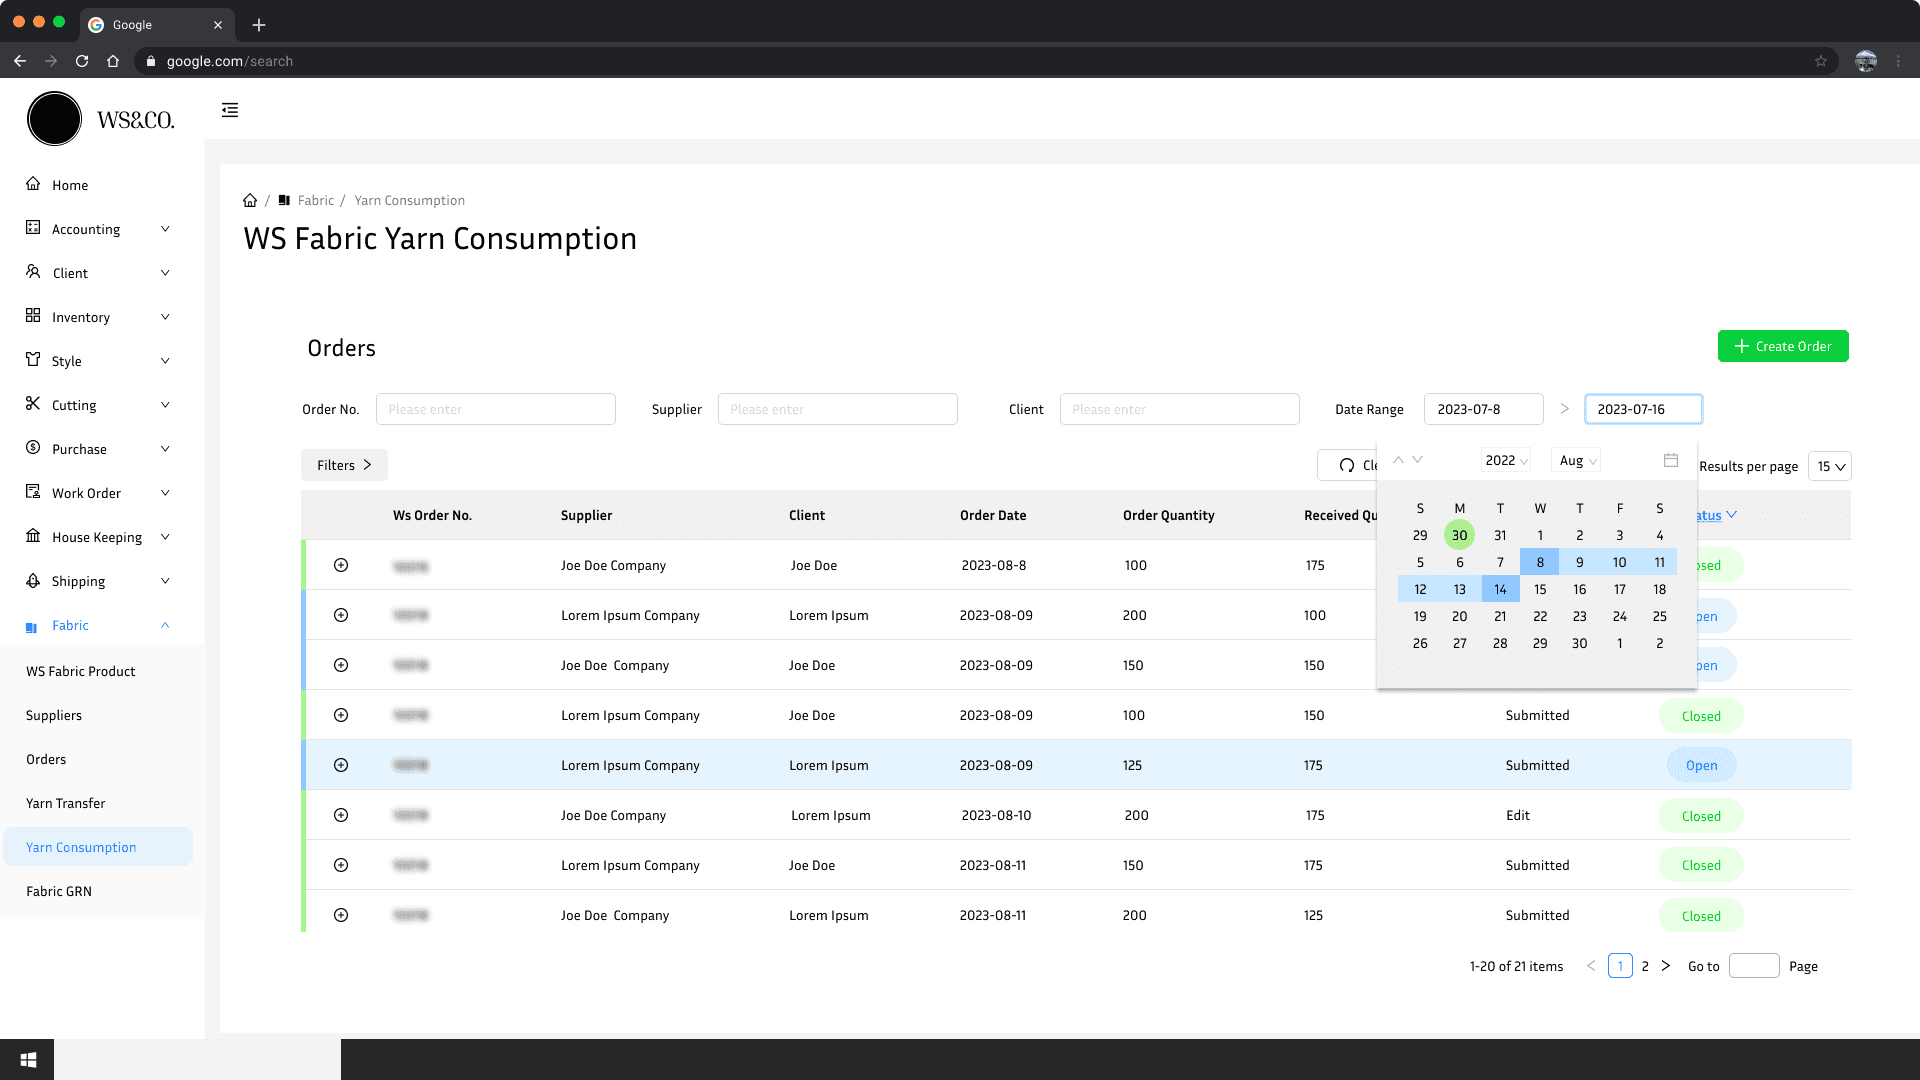Bookmark page with the star icon
The height and width of the screenshot is (1080, 1920).
pyautogui.click(x=1821, y=61)
